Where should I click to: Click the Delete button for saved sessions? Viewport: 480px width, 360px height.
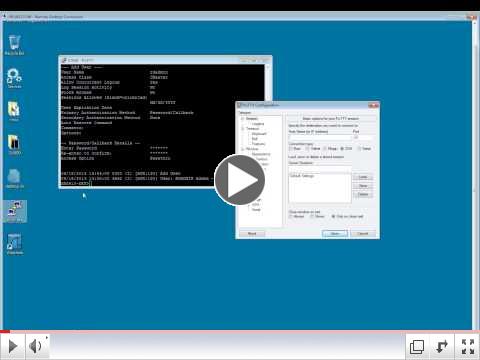(x=363, y=194)
